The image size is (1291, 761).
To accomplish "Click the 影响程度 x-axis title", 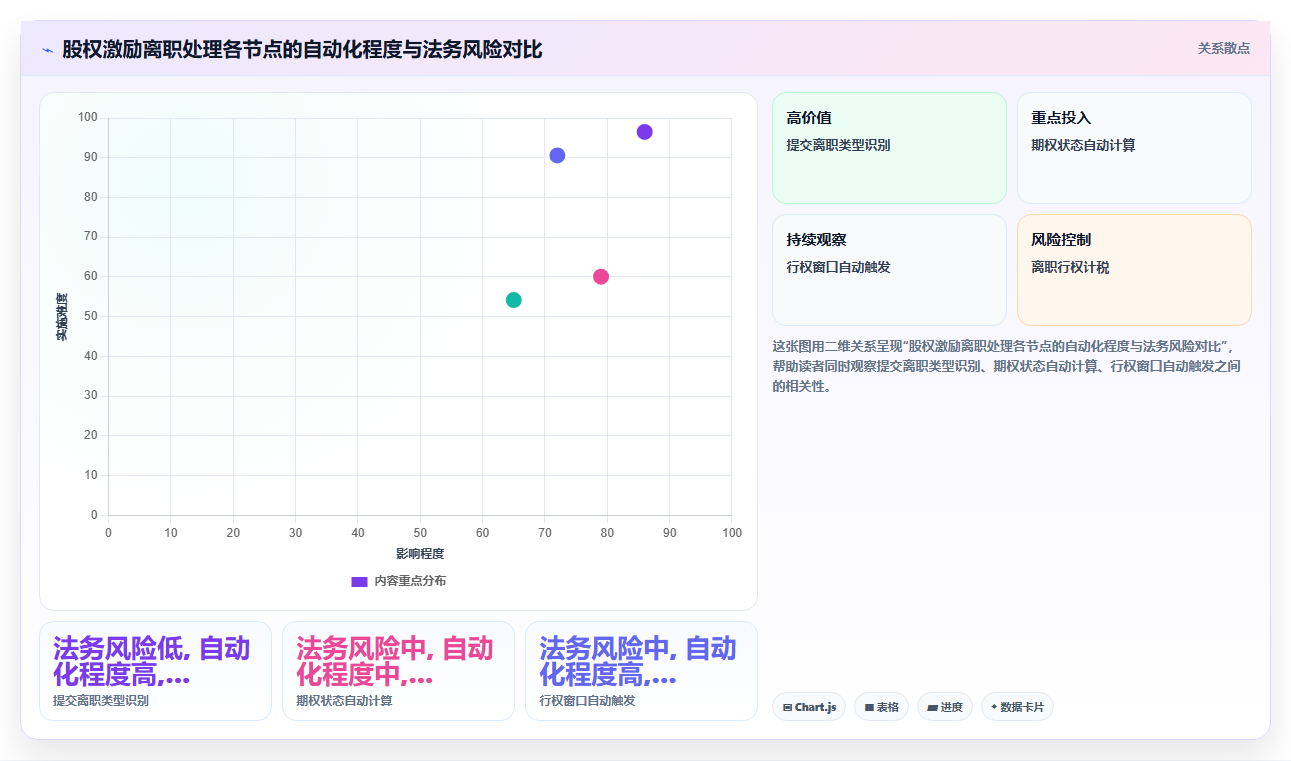I will point(420,553).
